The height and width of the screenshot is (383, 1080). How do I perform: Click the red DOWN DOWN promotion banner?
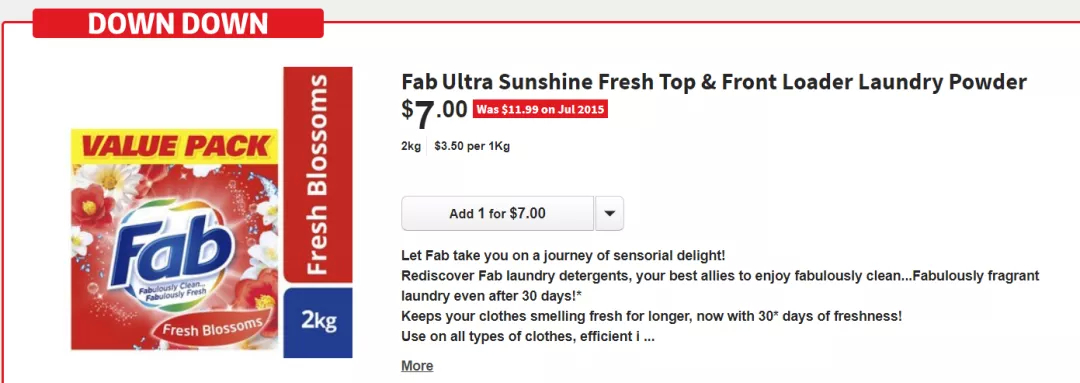[x=178, y=23]
